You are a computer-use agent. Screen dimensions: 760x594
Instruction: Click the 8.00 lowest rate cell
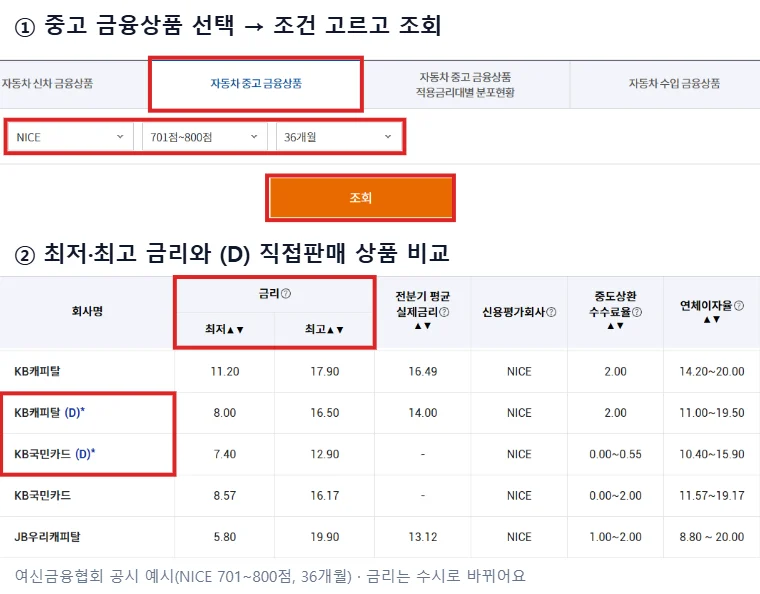tap(225, 413)
